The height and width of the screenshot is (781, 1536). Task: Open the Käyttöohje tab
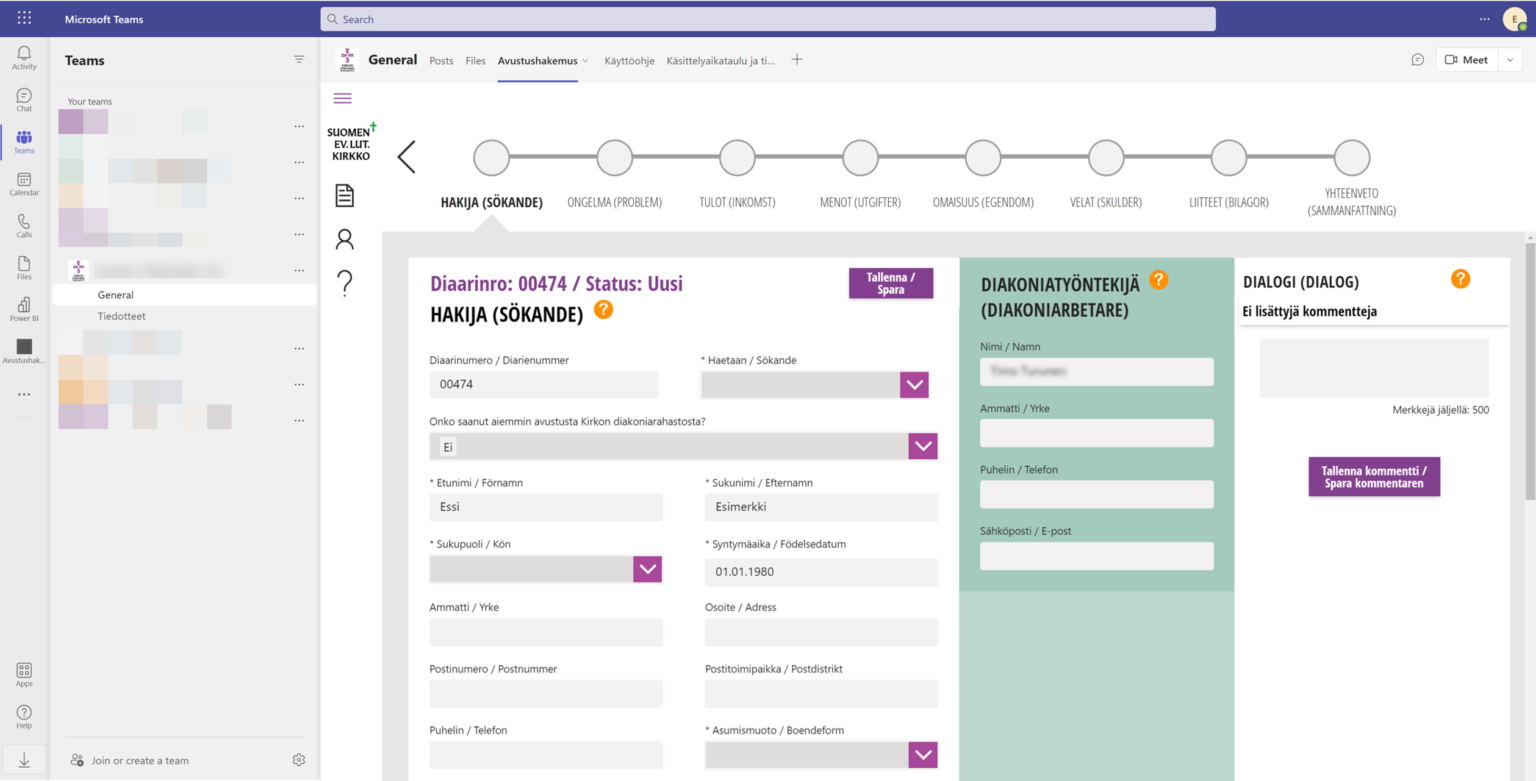point(629,60)
